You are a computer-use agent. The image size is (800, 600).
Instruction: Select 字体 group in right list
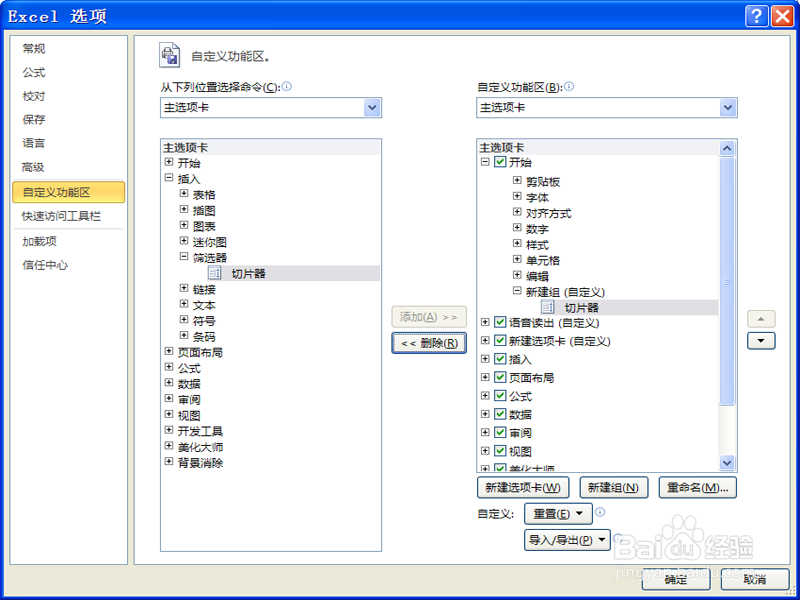click(537, 197)
